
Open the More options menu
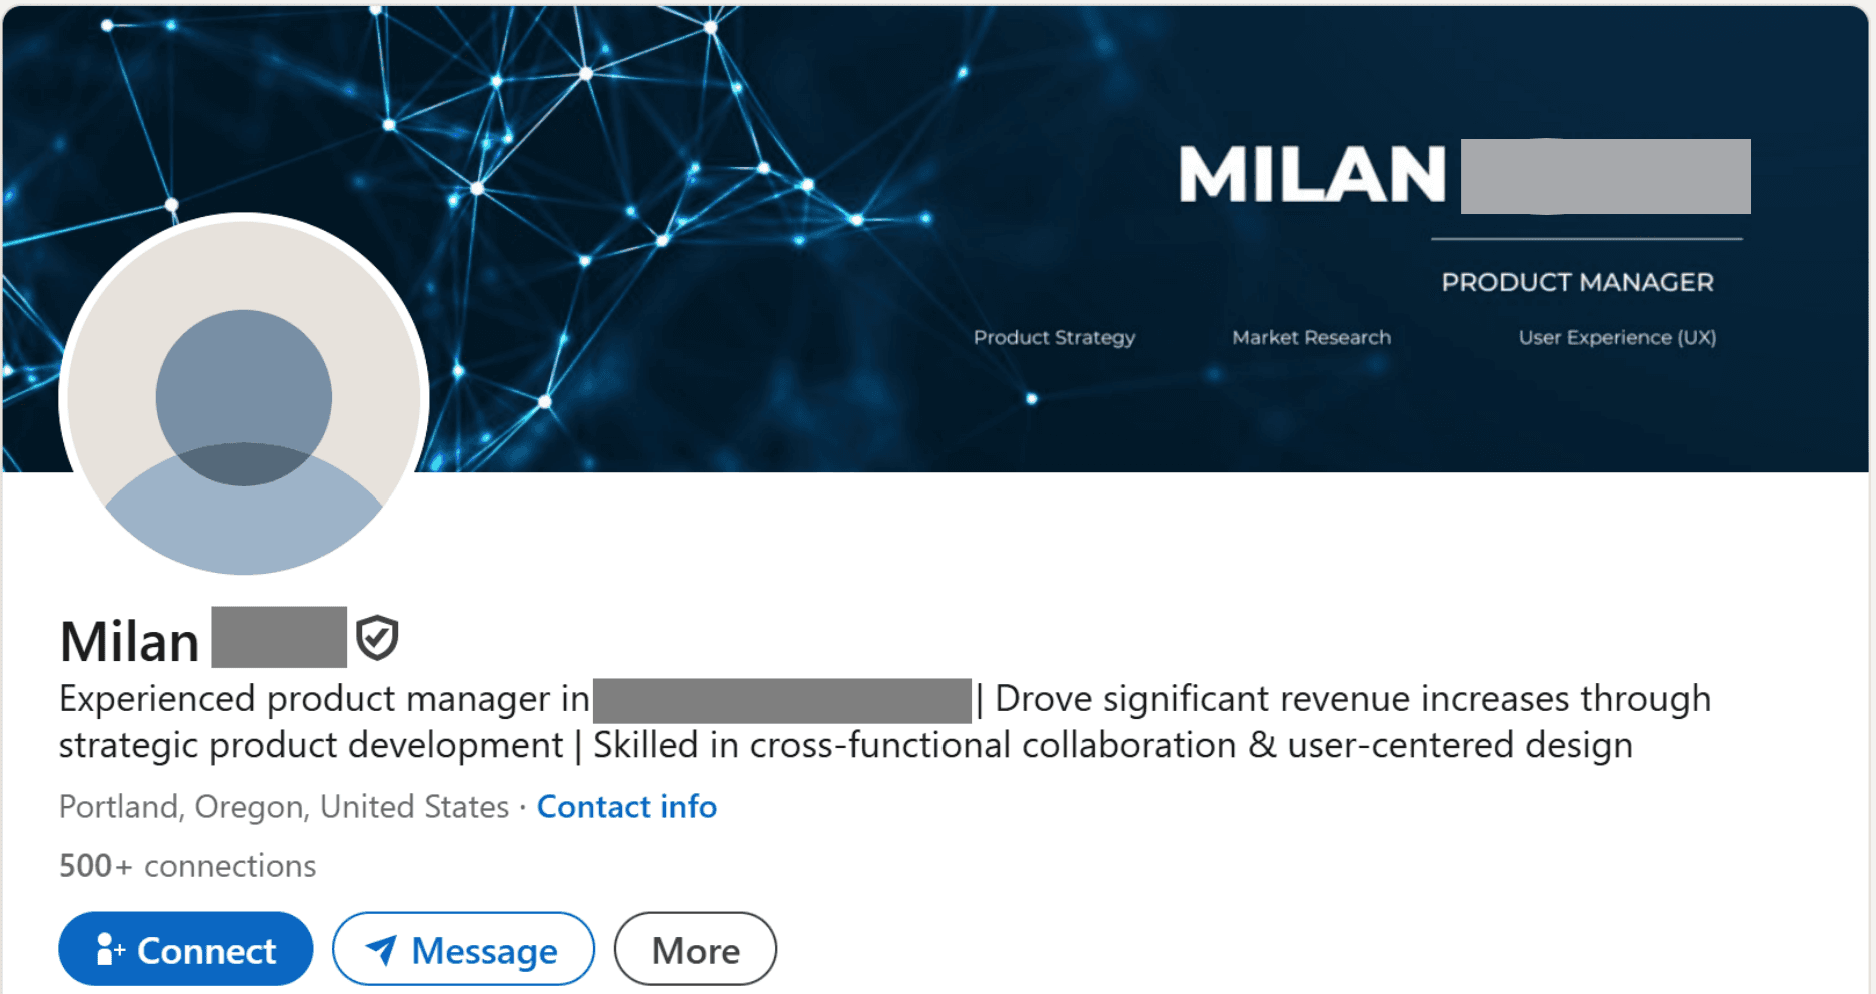pyautogui.click(x=695, y=949)
